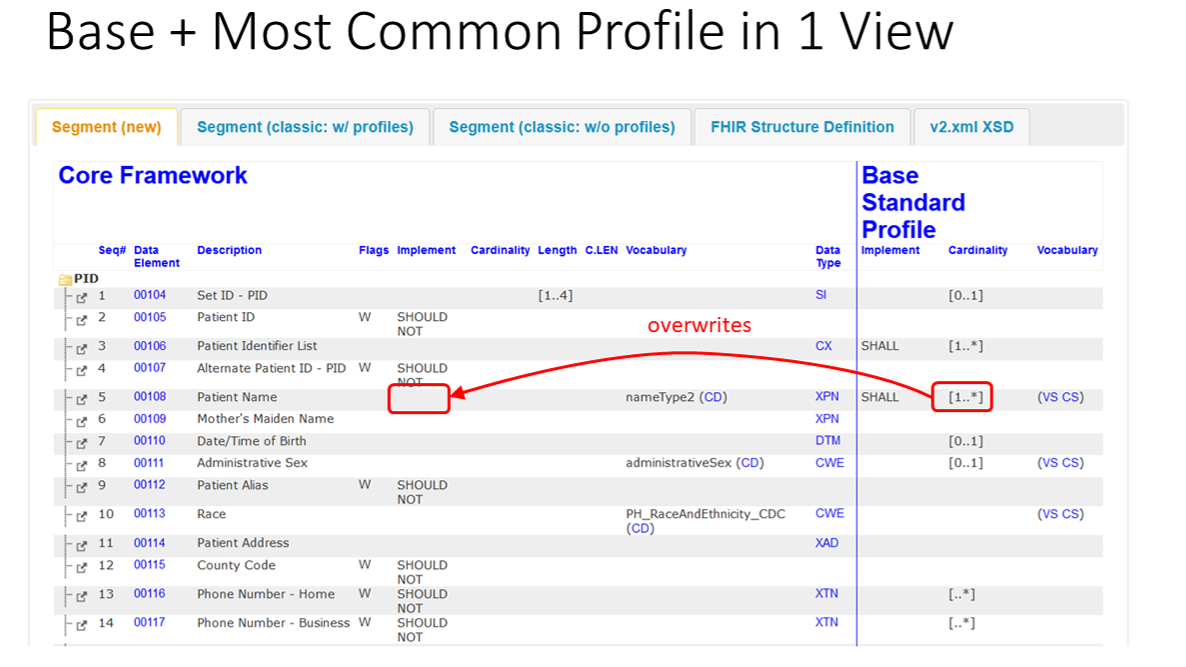
Task: Open FHIR Structure Definition tab
Action: [802, 127]
